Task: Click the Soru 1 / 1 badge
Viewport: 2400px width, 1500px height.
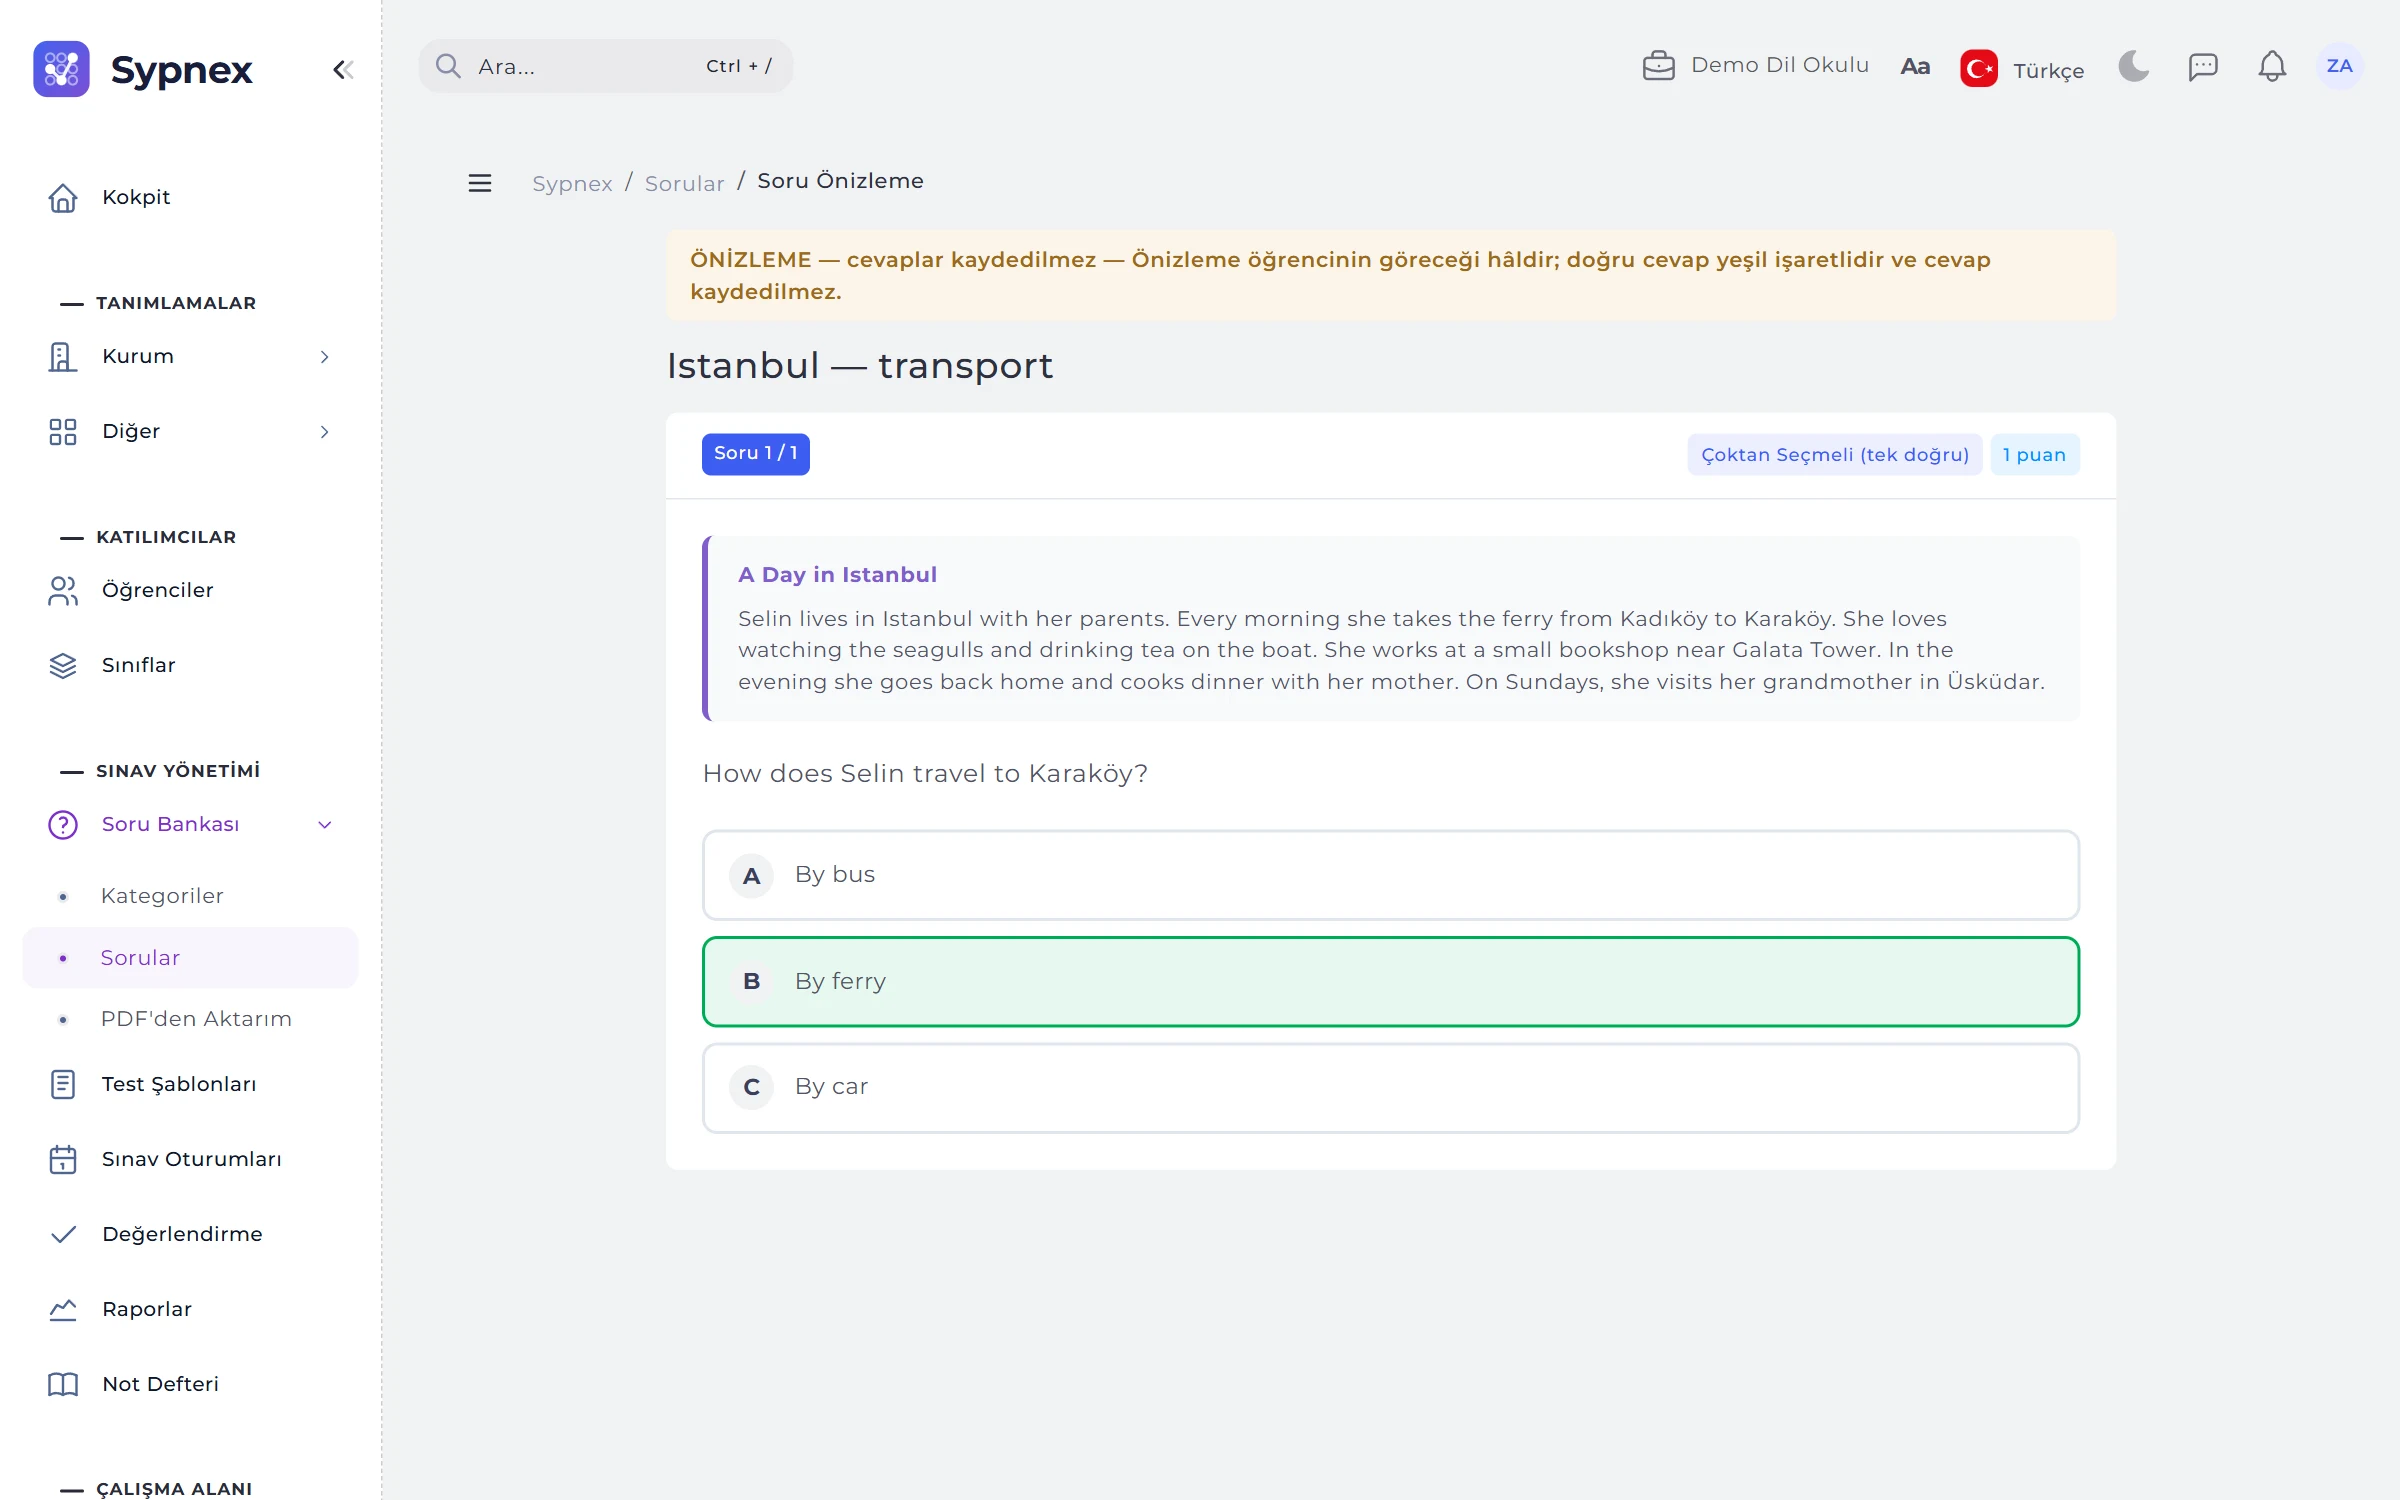Action: (755, 454)
